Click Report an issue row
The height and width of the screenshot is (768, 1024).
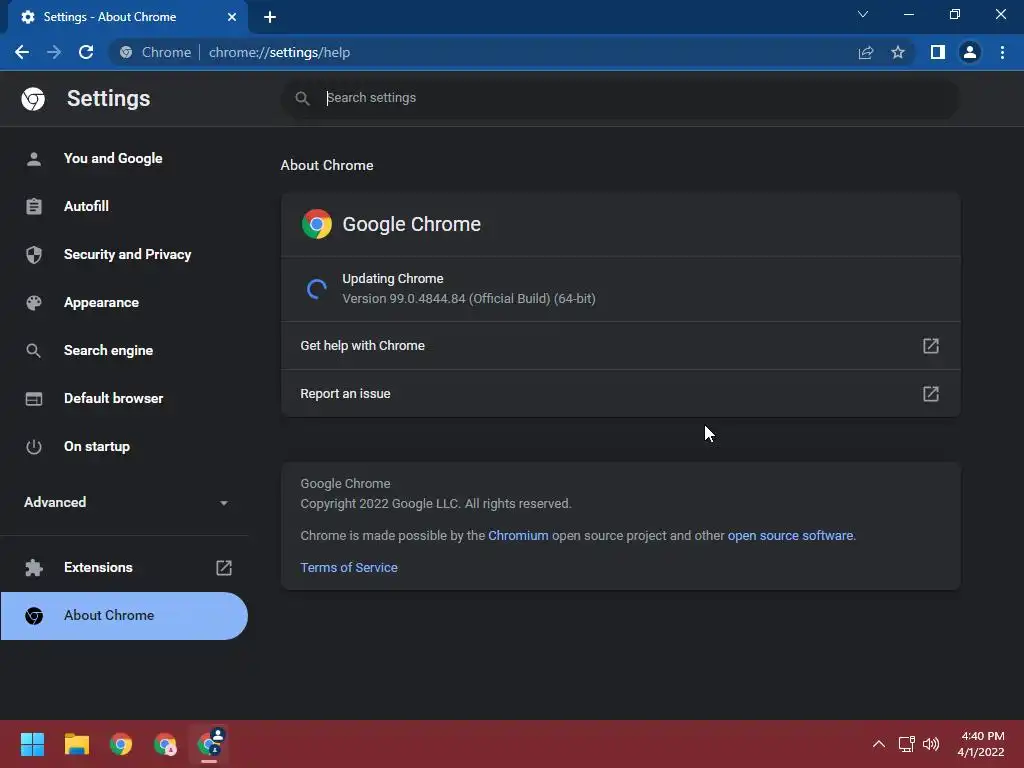[x=620, y=394]
